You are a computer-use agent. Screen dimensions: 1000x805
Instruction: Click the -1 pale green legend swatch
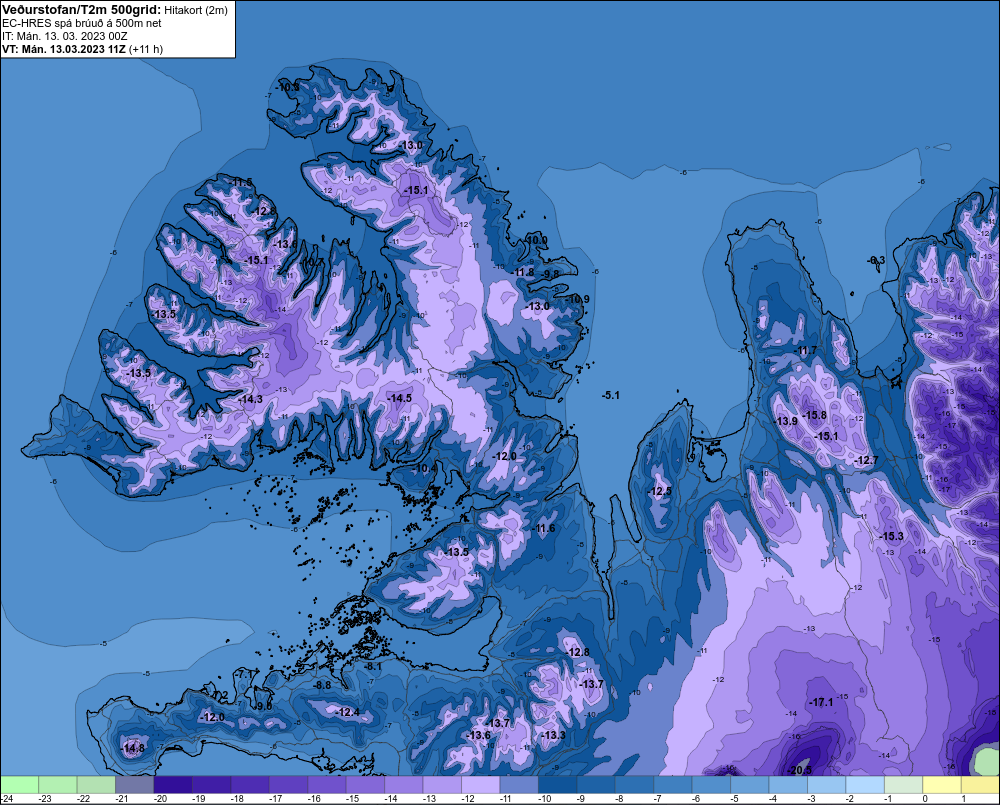[x=903, y=784]
